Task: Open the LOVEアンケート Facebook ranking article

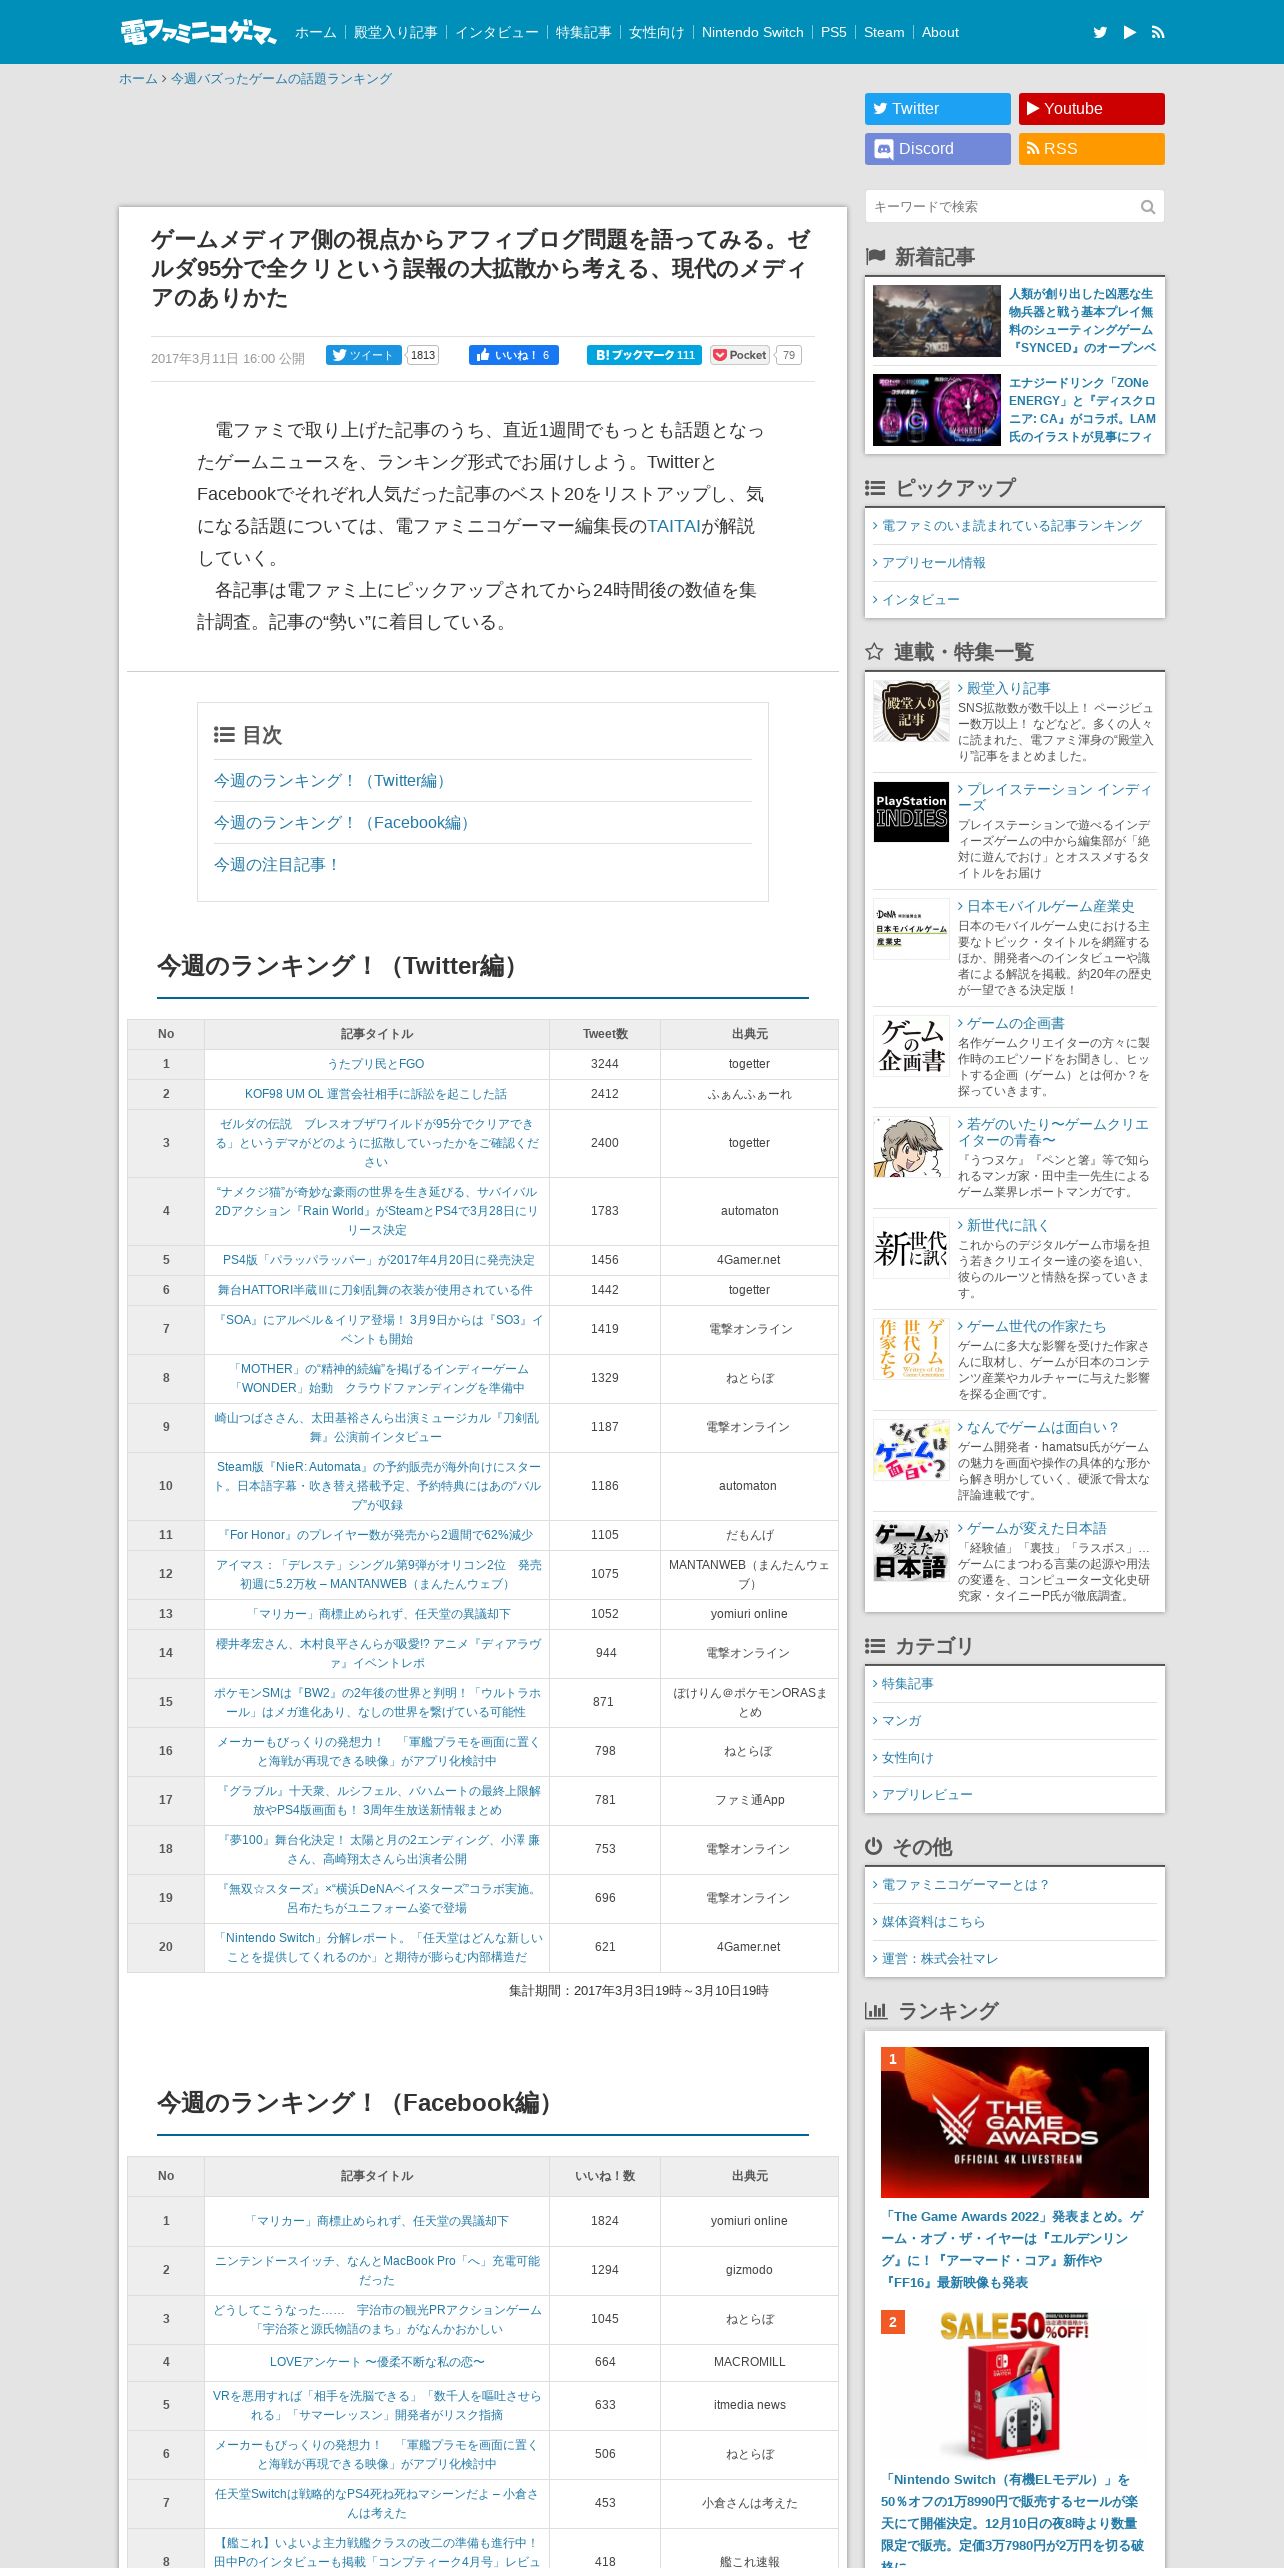Action: (x=377, y=2362)
